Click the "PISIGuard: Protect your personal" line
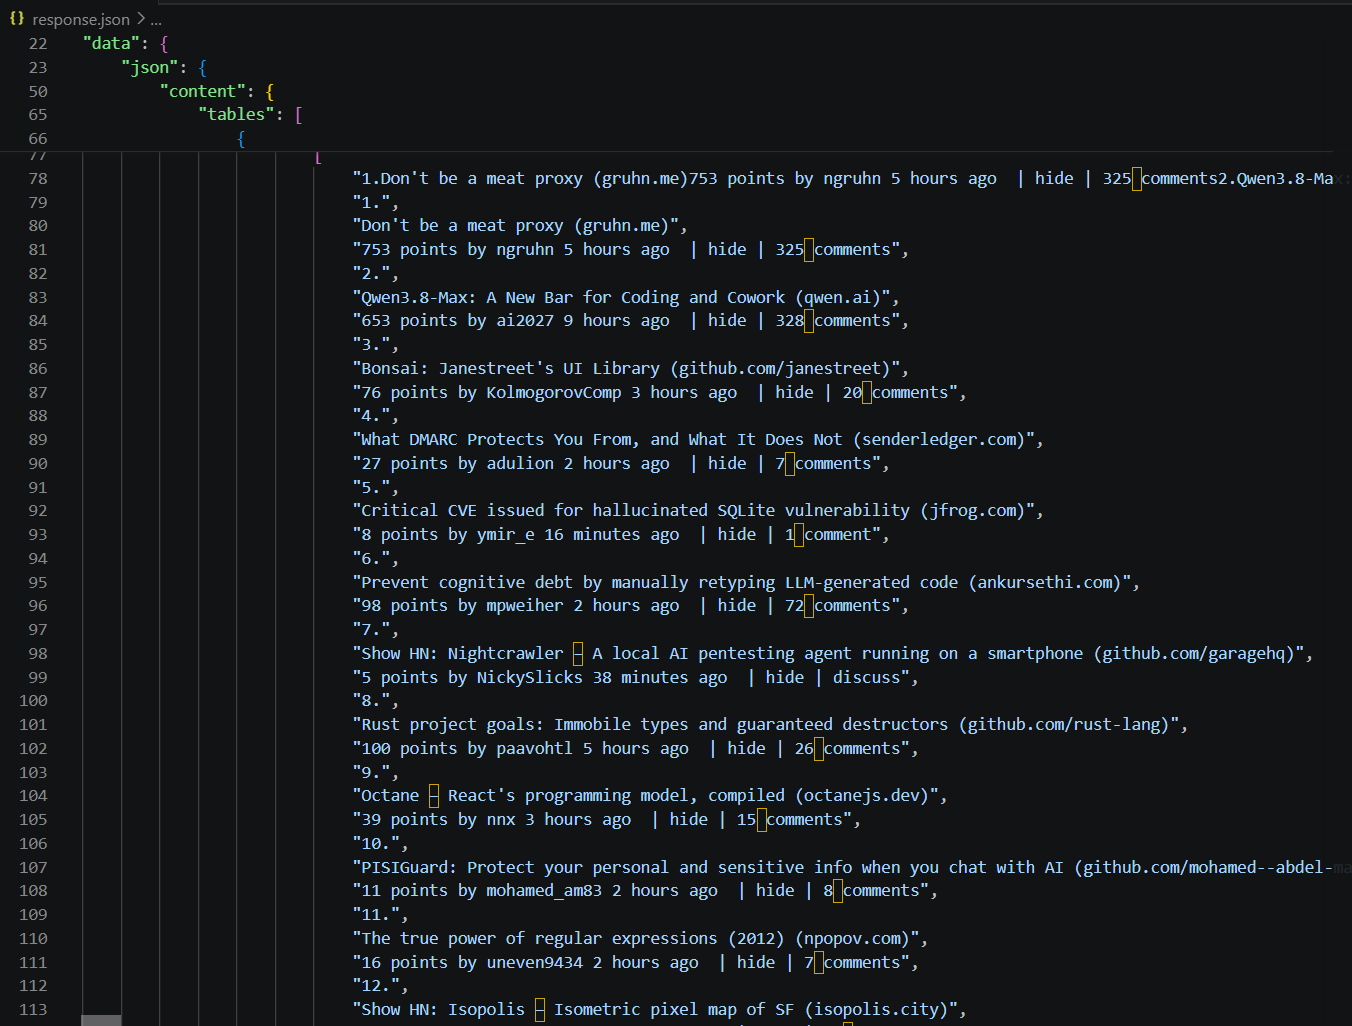 coord(843,868)
